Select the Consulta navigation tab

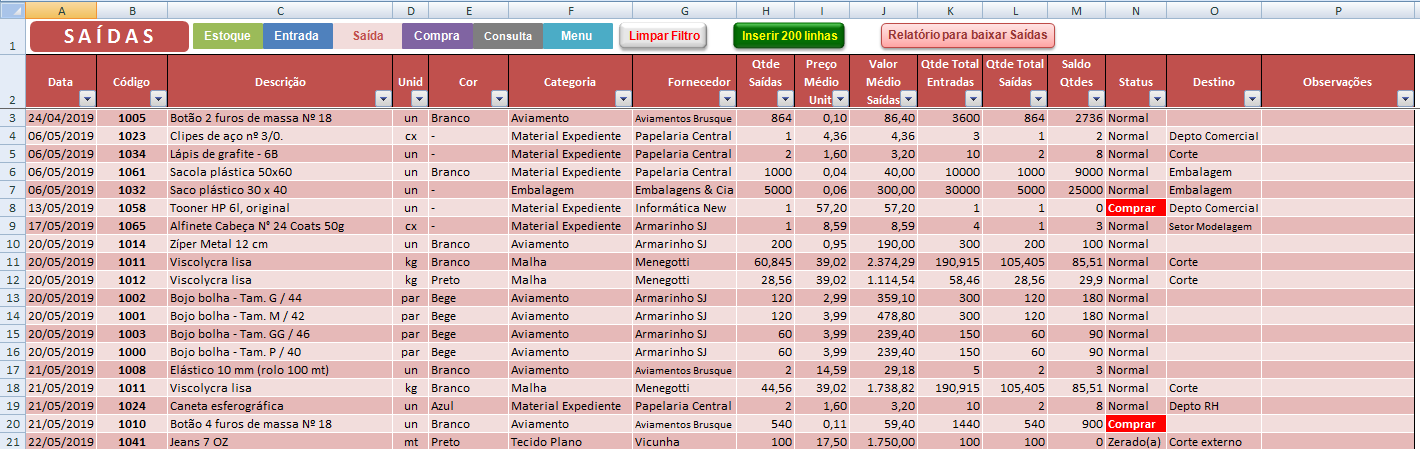508,36
